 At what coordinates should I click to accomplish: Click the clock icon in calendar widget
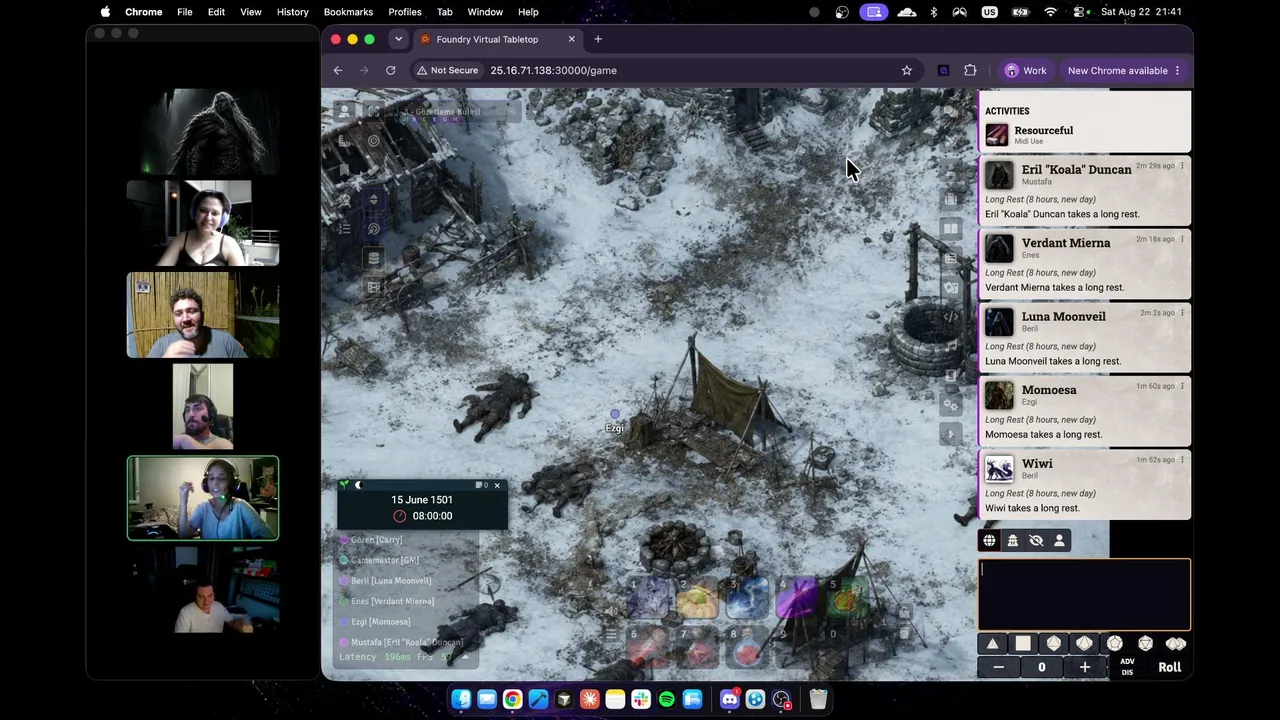(x=400, y=516)
